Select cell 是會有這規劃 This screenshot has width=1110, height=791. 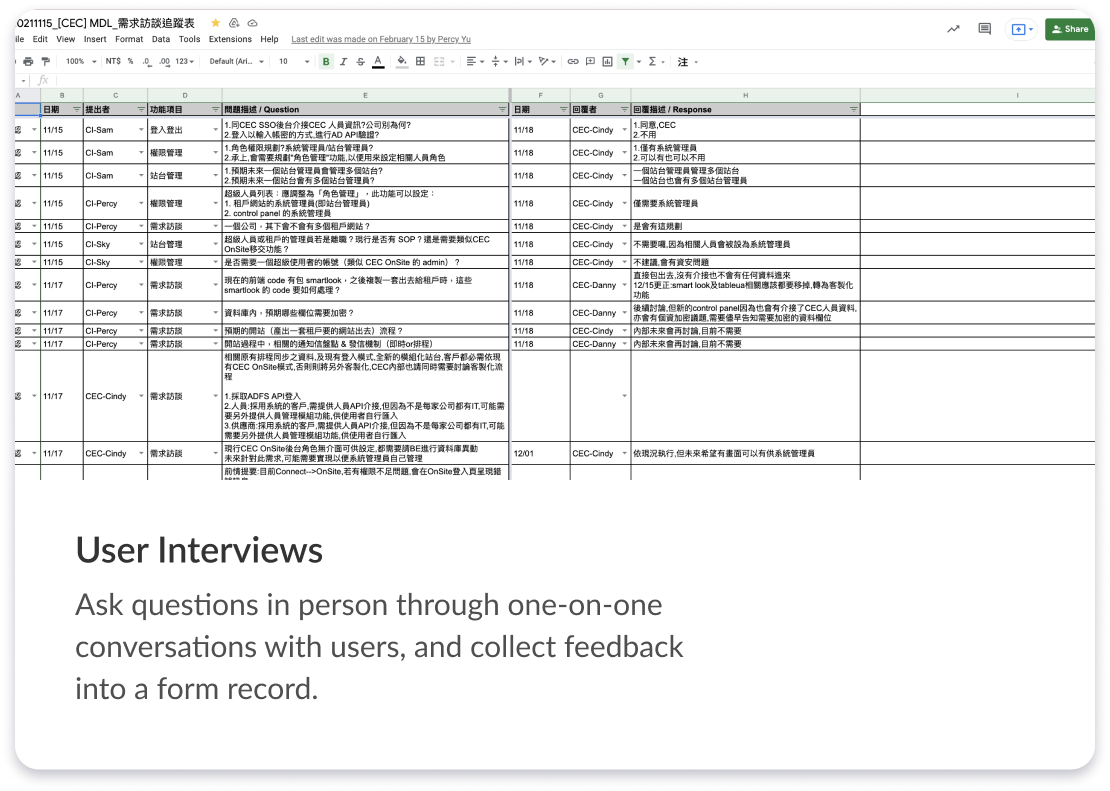[x=745, y=227]
